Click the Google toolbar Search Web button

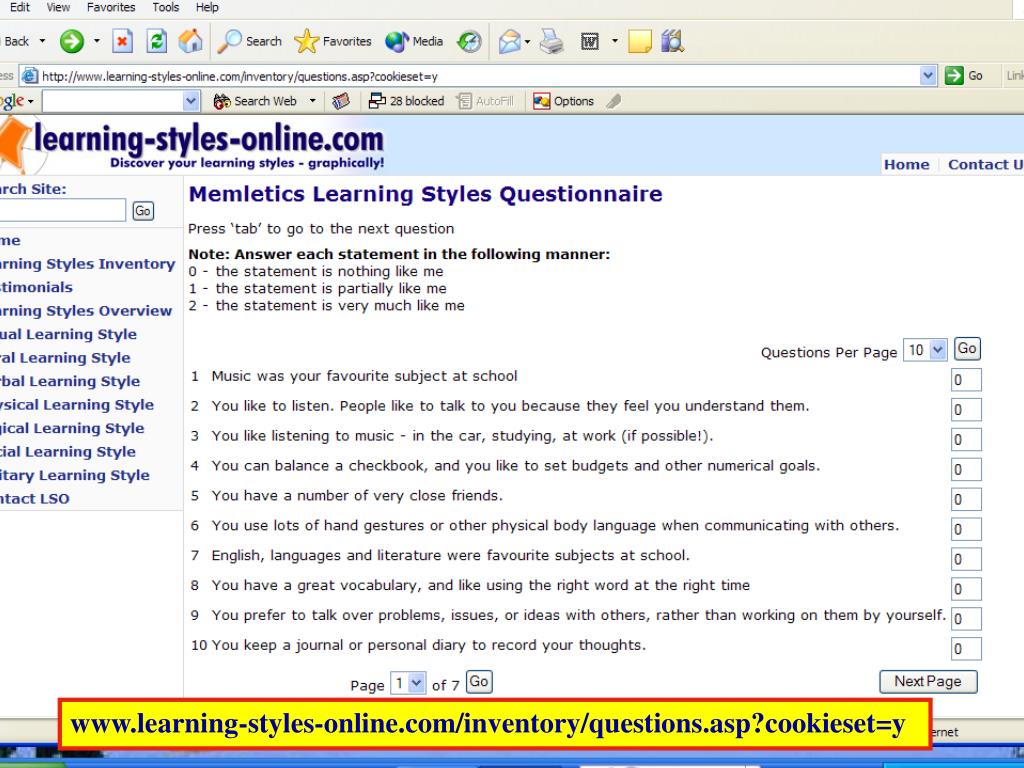255,101
